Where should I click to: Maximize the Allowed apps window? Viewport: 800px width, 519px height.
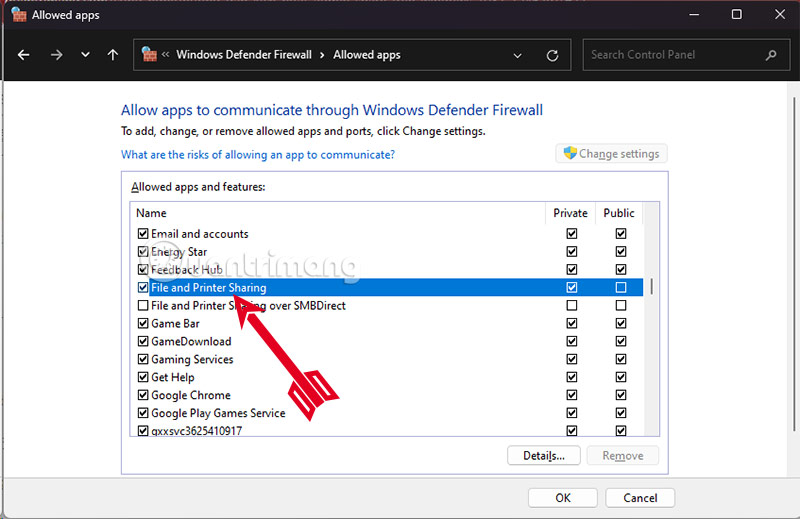click(736, 14)
